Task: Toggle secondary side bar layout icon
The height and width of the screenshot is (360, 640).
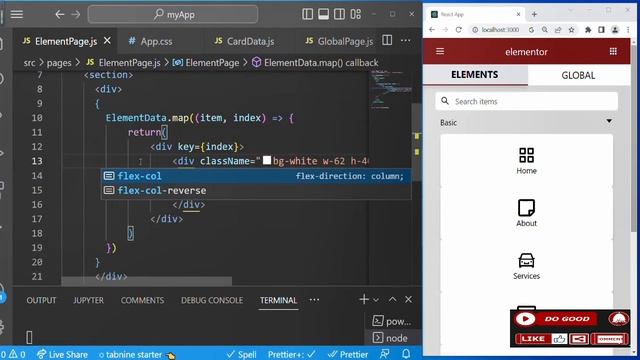Action: click(x=339, y=14)
